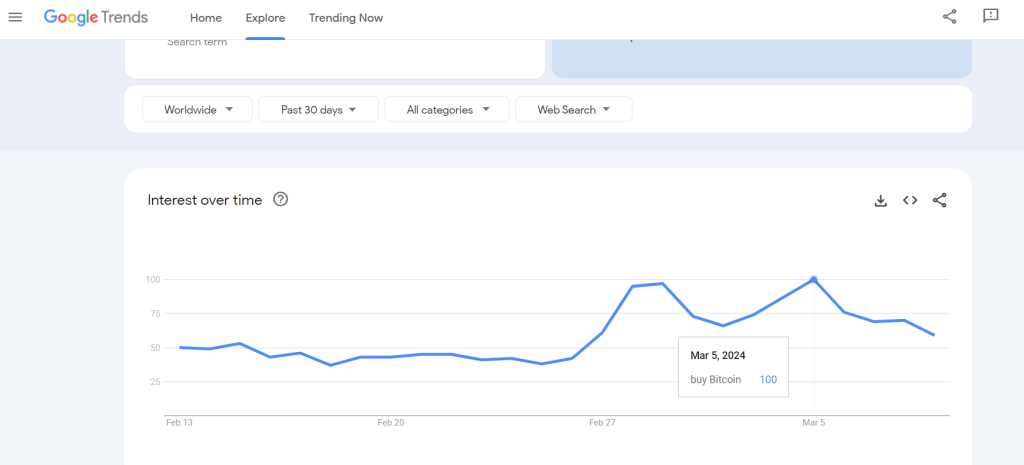Click the Mar 5 axis label
Screen dimensions: 1024x465
814,423
